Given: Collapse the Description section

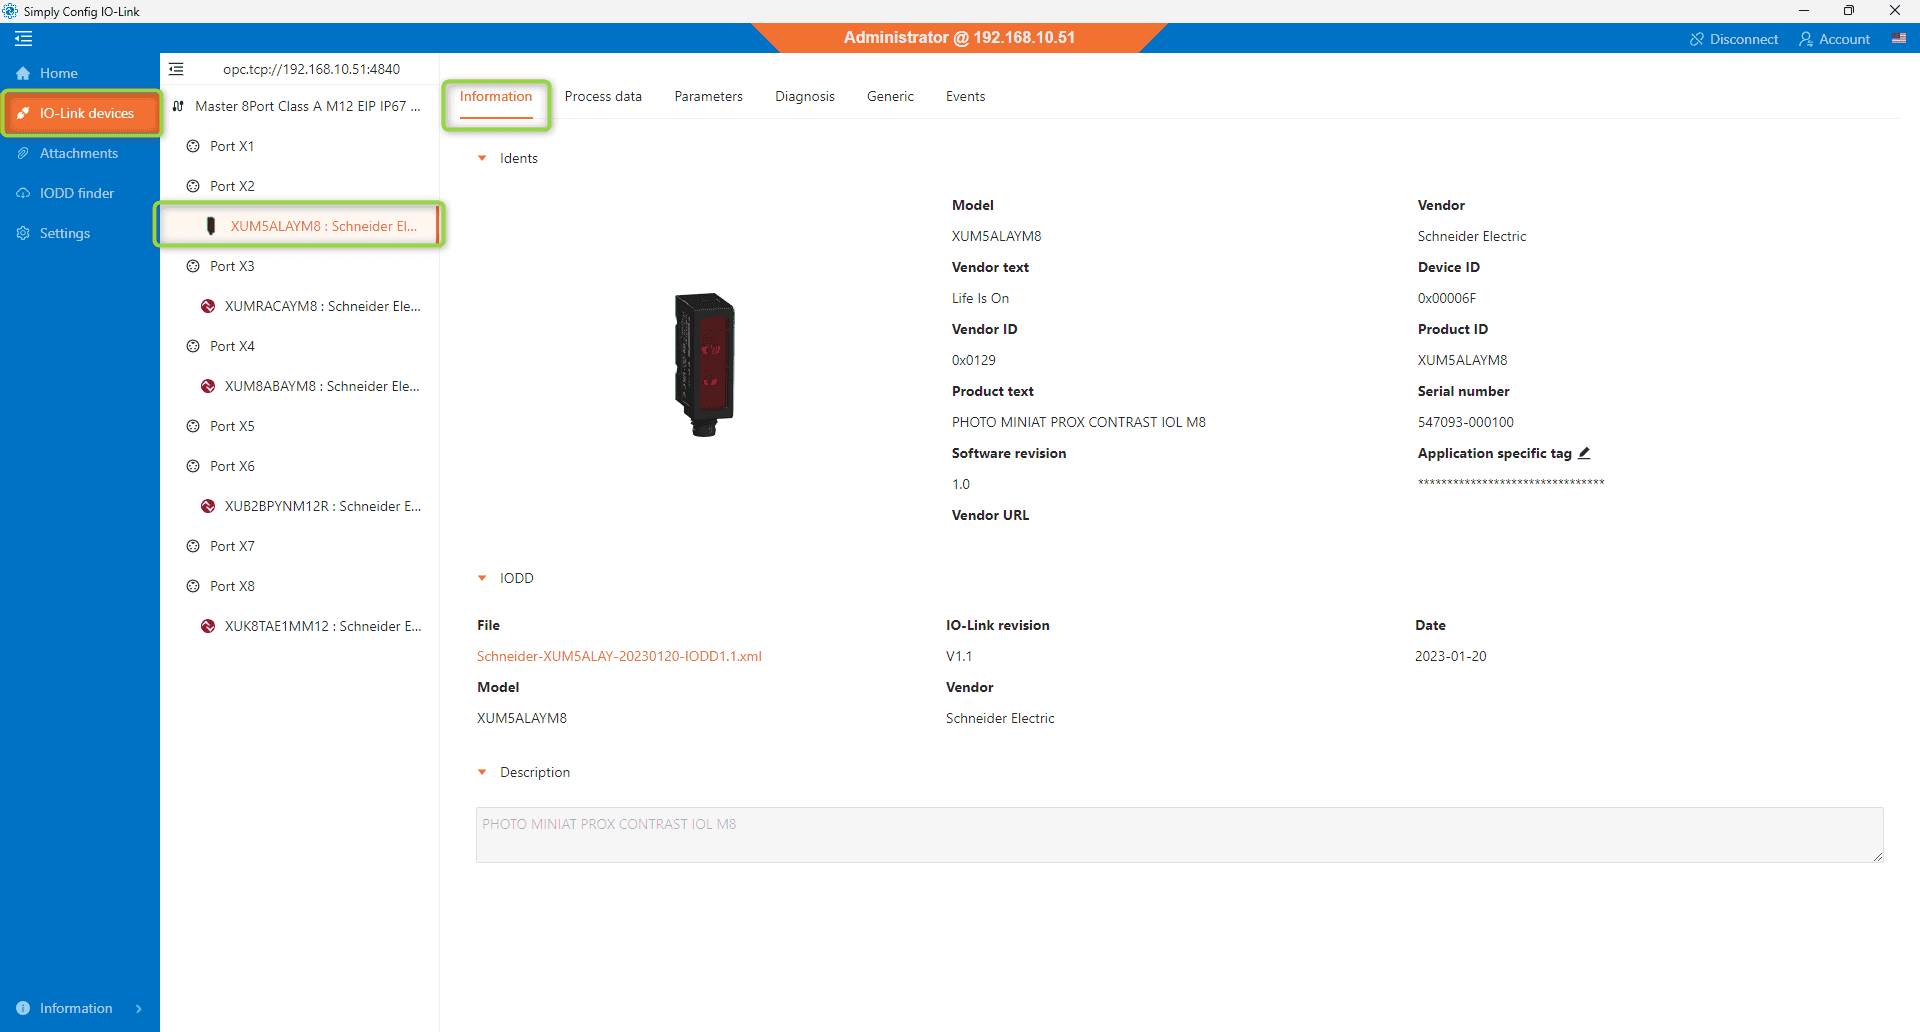Looking at the screenshot, I should tap(483, 771).
